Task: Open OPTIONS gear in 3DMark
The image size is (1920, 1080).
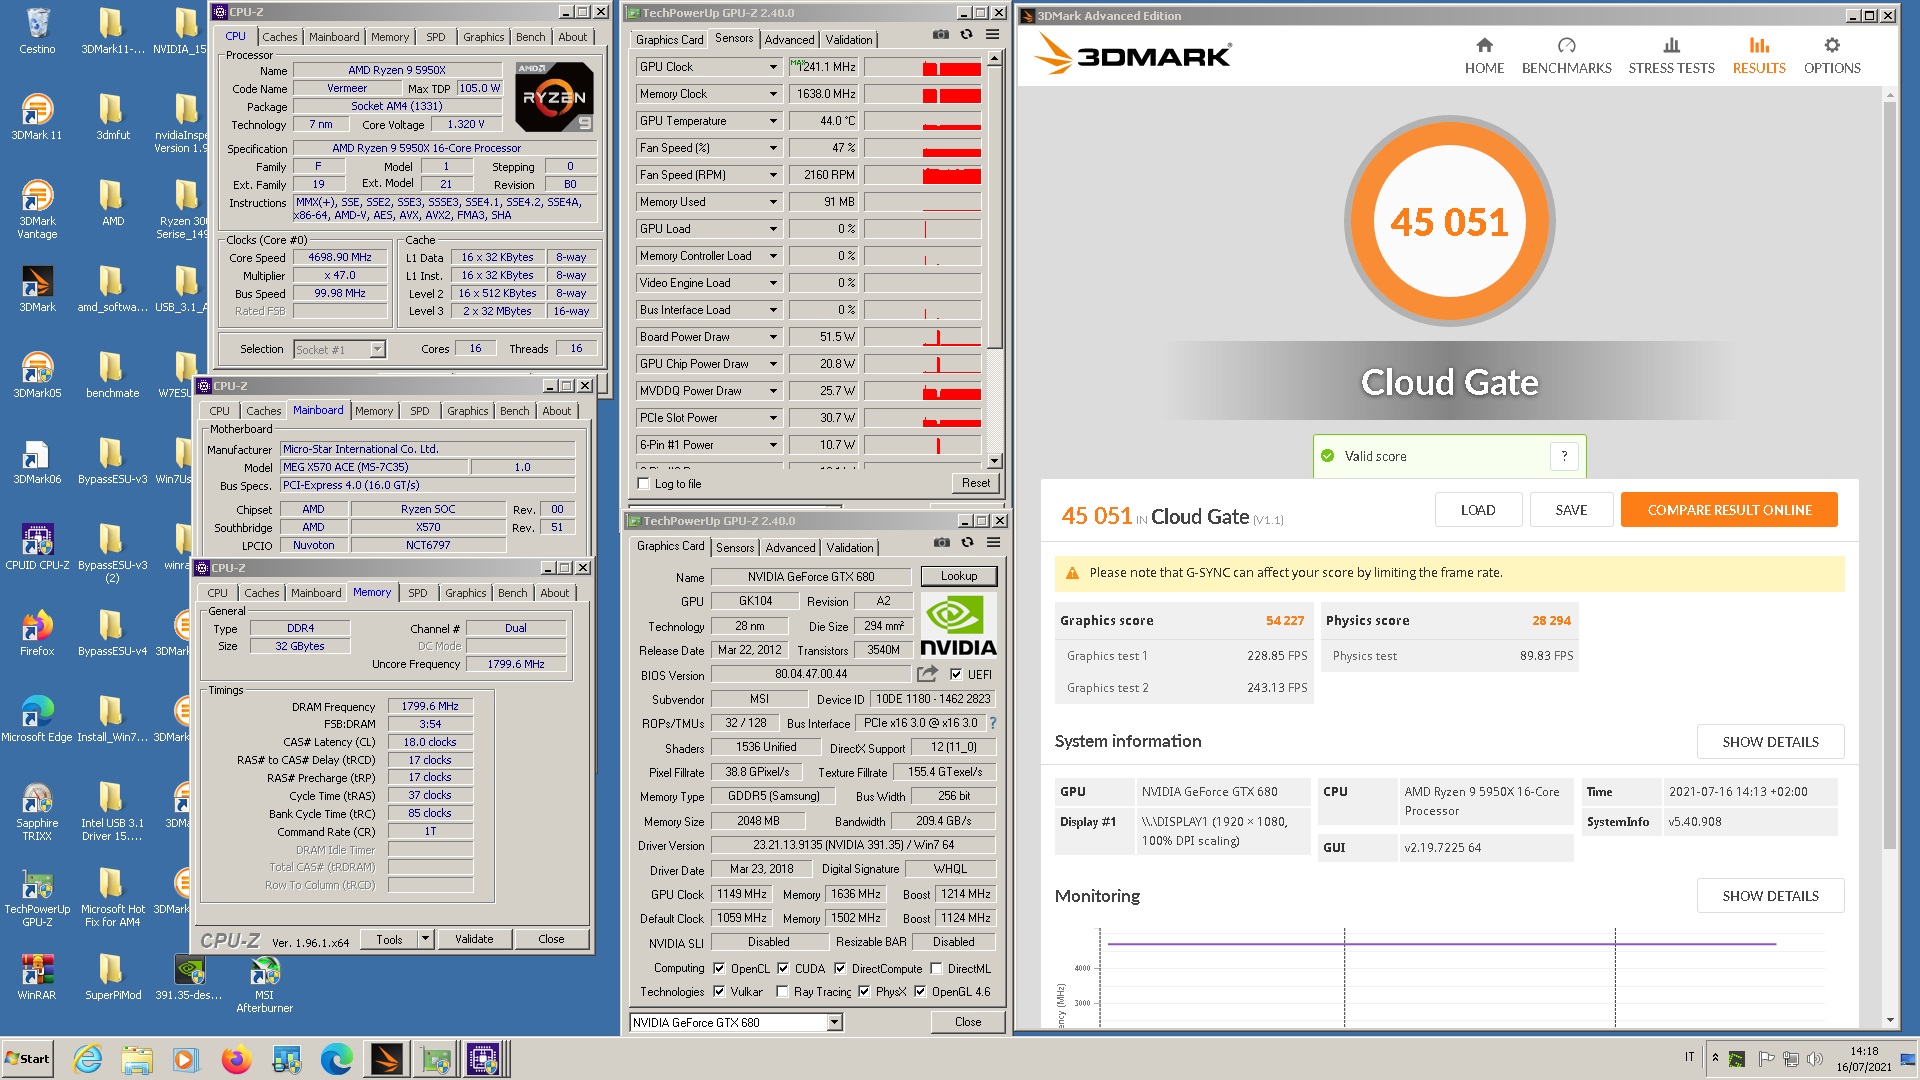Action: pos(1832,56)
